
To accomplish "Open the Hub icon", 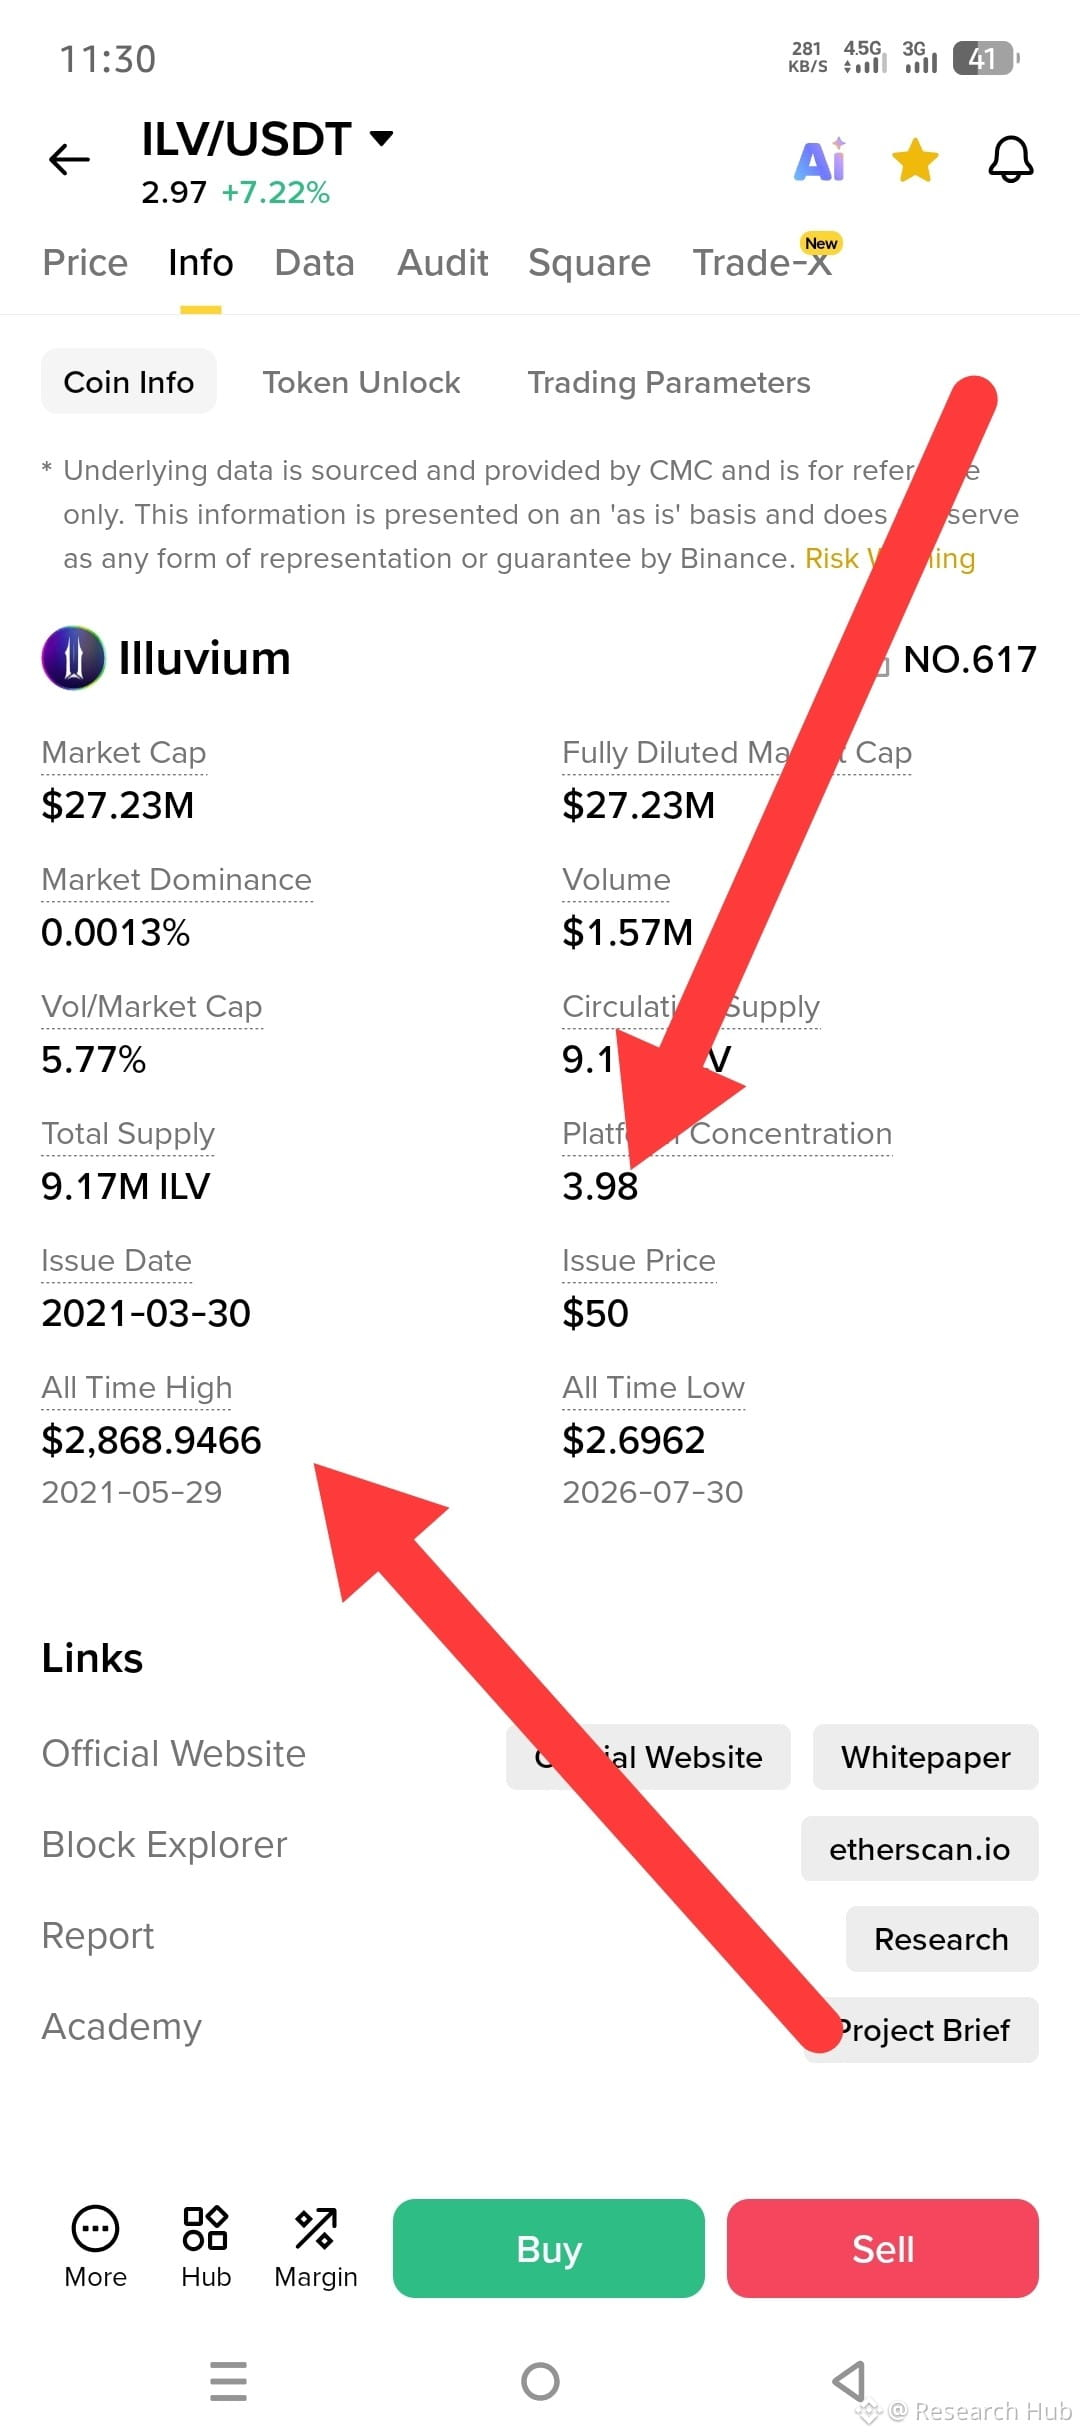I will [206, 2247].
